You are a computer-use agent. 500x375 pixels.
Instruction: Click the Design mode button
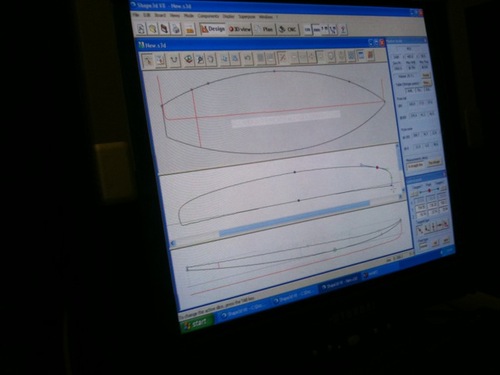pyautogui.click(x=213, y=29)
